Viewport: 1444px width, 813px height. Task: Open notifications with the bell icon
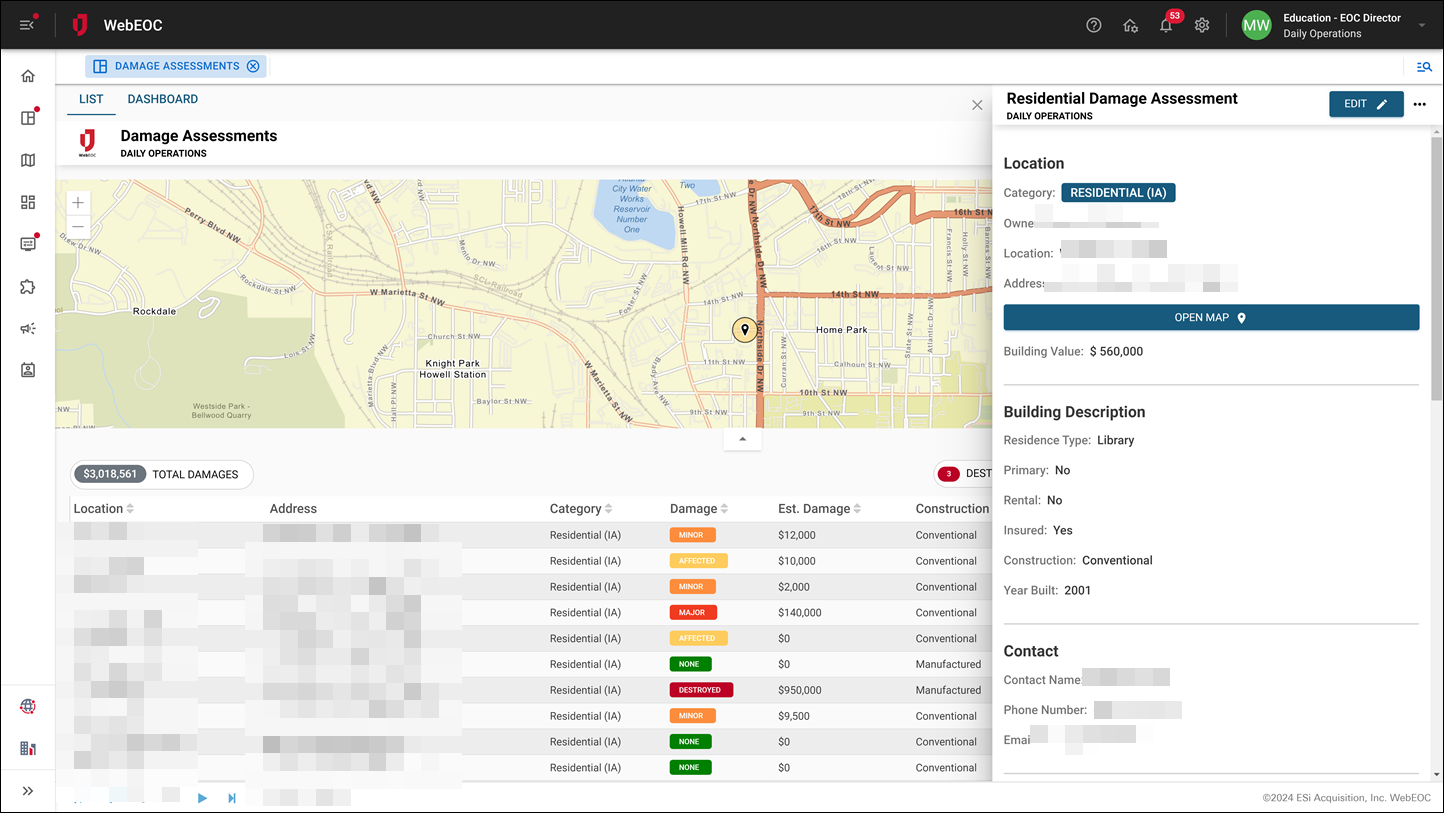click(1165, 25)
